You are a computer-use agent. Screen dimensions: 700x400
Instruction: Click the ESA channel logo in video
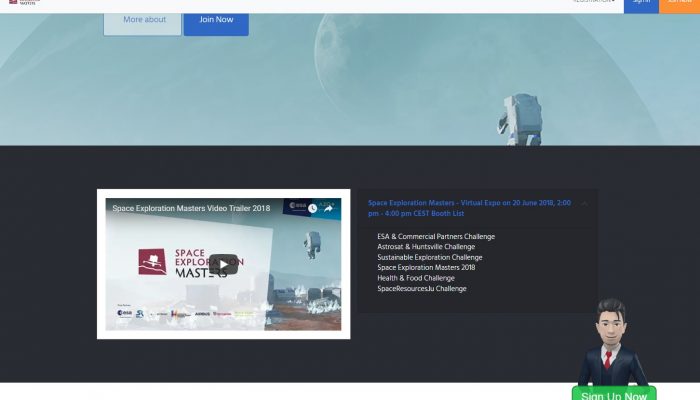(x=295, y=208)
